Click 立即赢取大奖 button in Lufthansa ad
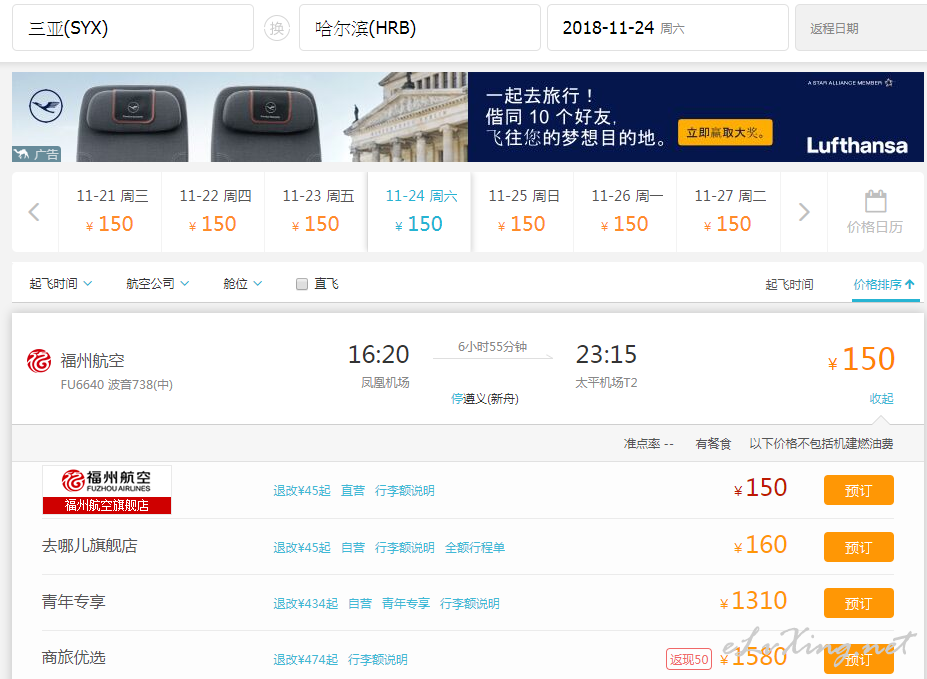Viewport: 927px width, 679px height. pos(725,132)
